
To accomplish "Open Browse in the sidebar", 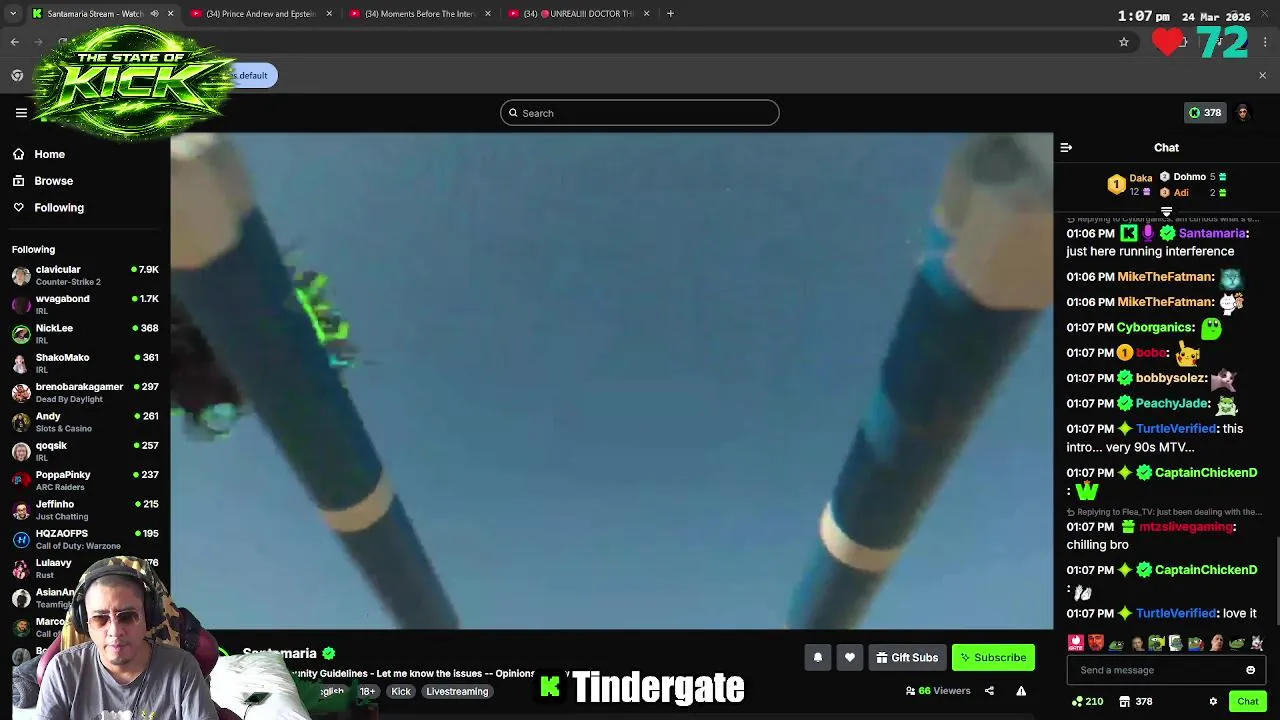I will point(43,181).
